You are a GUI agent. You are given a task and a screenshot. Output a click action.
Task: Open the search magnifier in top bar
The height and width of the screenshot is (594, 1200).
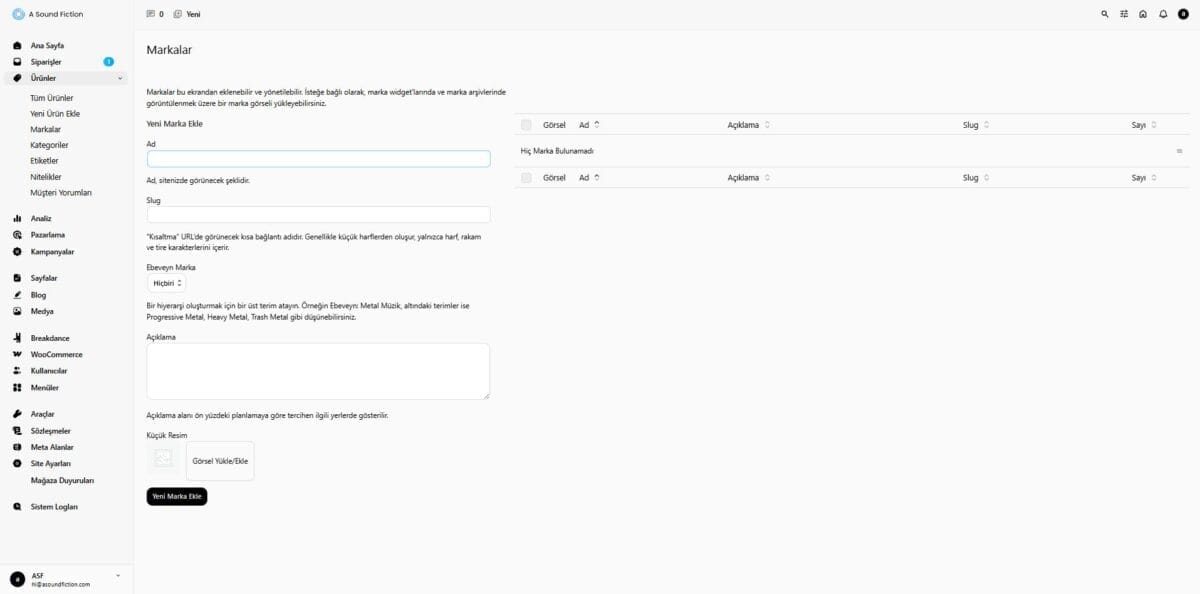tap(1105, 14)
